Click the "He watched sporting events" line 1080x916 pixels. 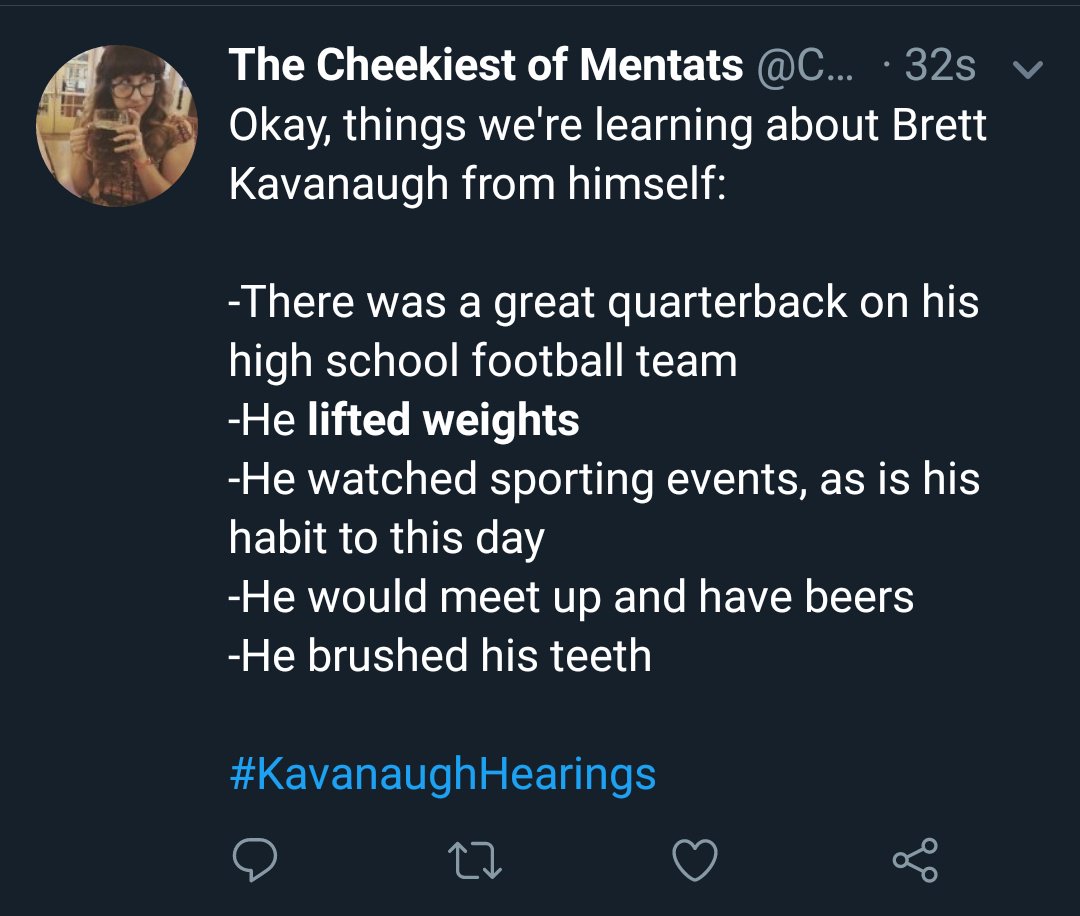click(604, 480)
